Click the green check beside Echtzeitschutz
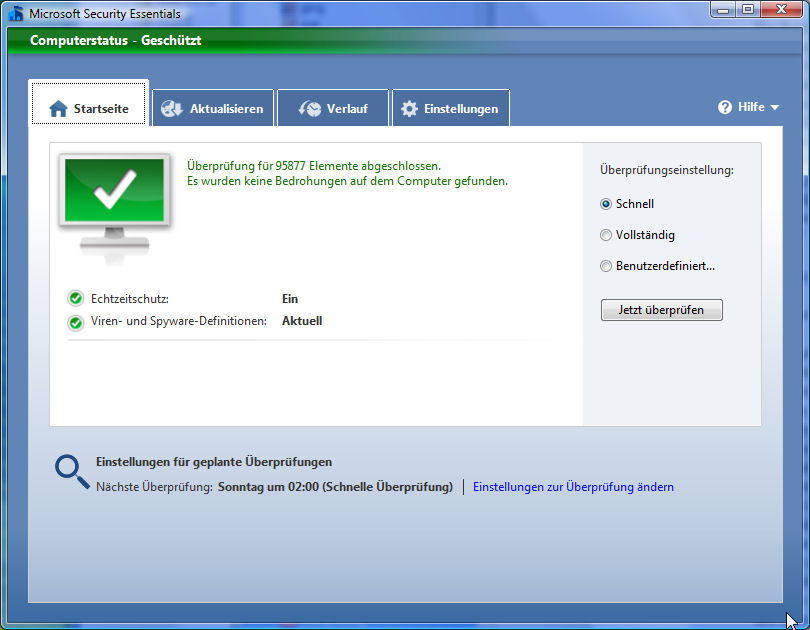Image resolution: width=810 pixels, height=630 pixels. click(76, 298)
